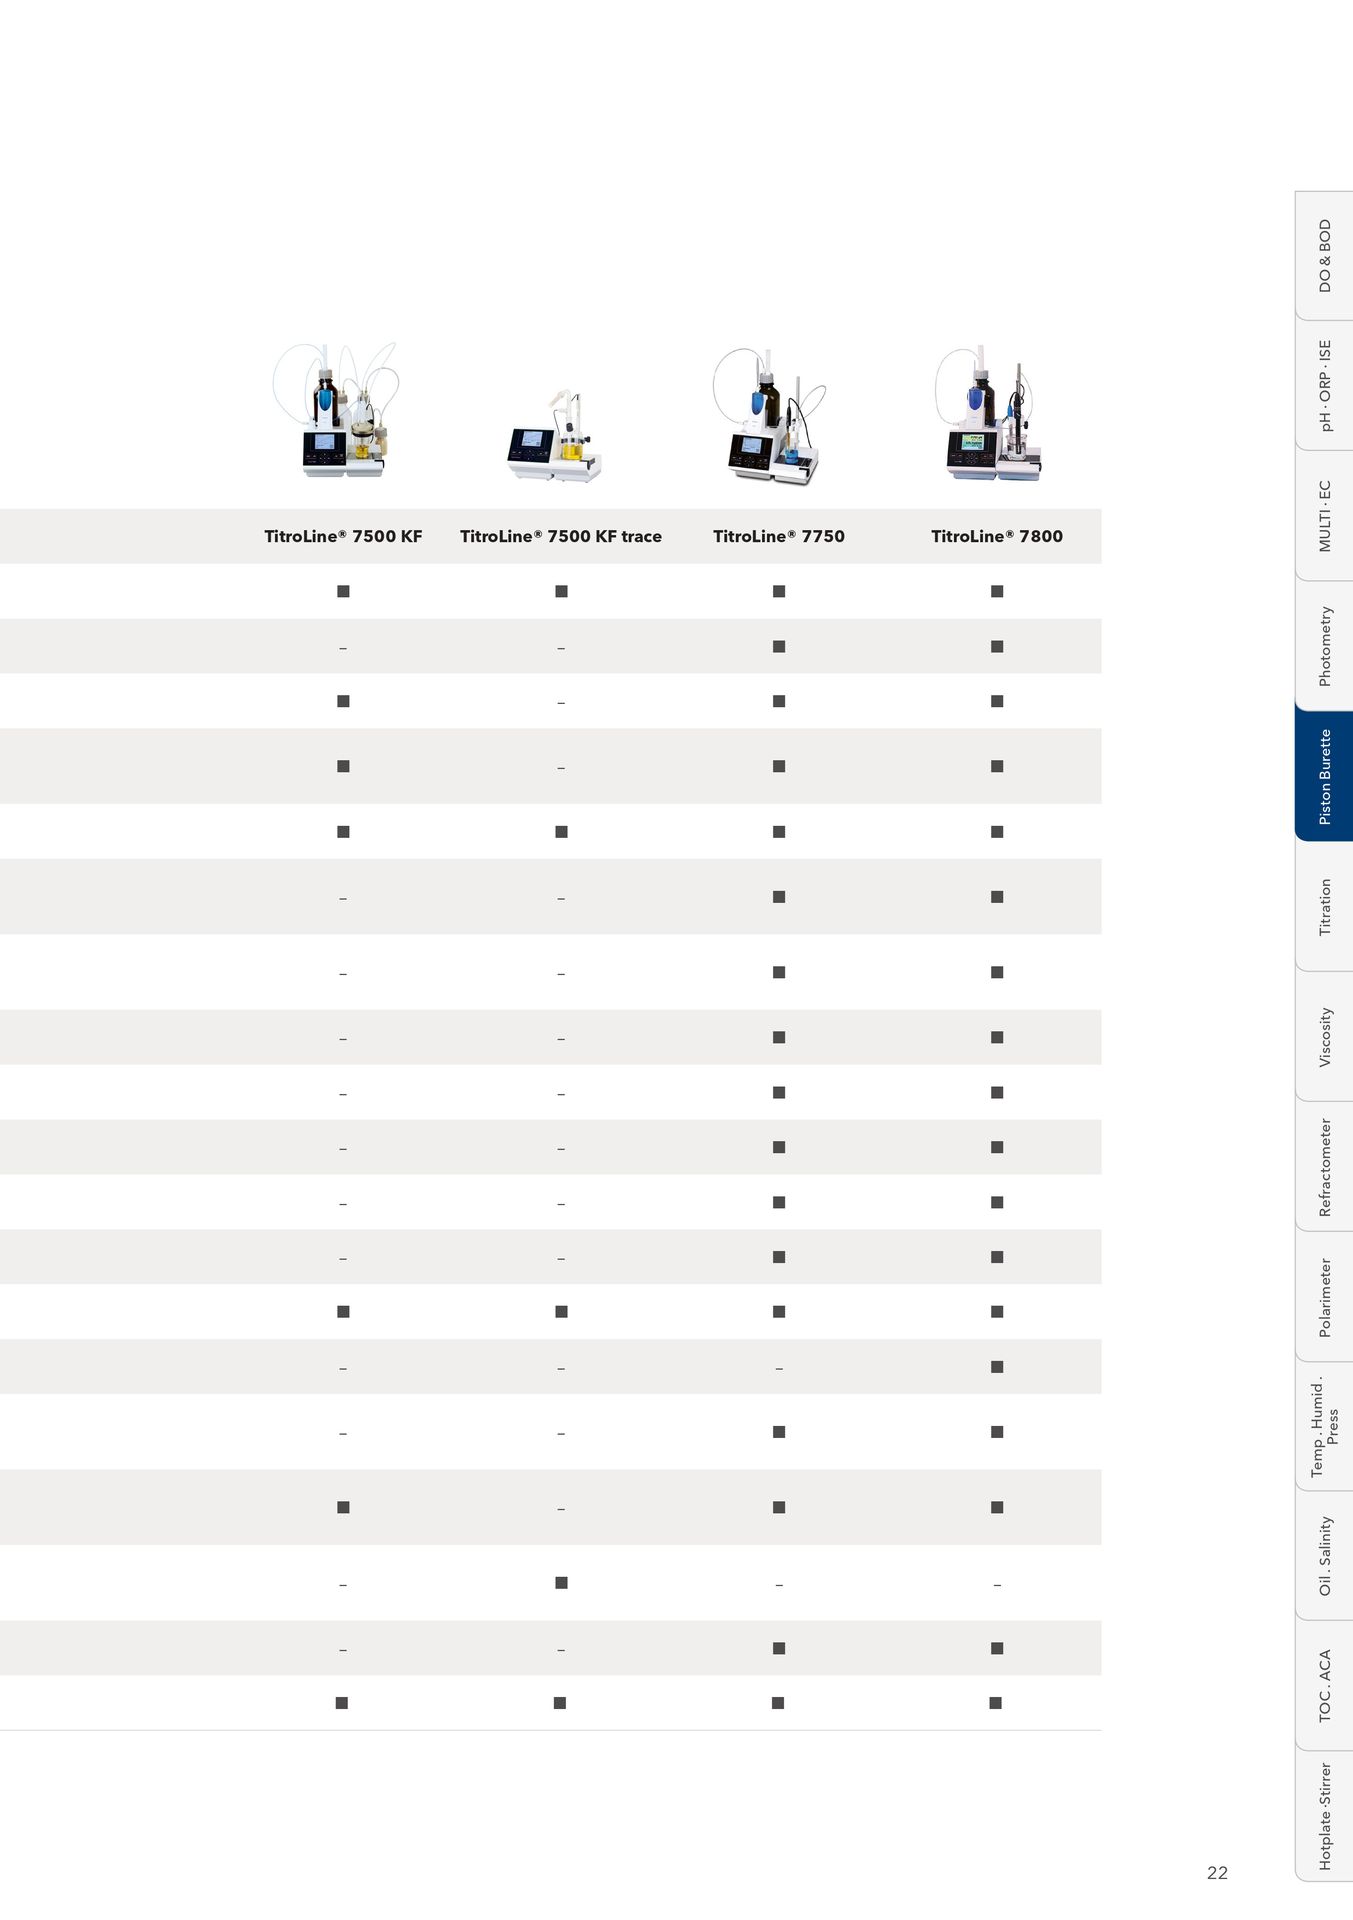The width and height of the screenshot is (1353, 1920).
Task: Switch to Temp. Humid. Press tab
Action: pos(1325,1427)
